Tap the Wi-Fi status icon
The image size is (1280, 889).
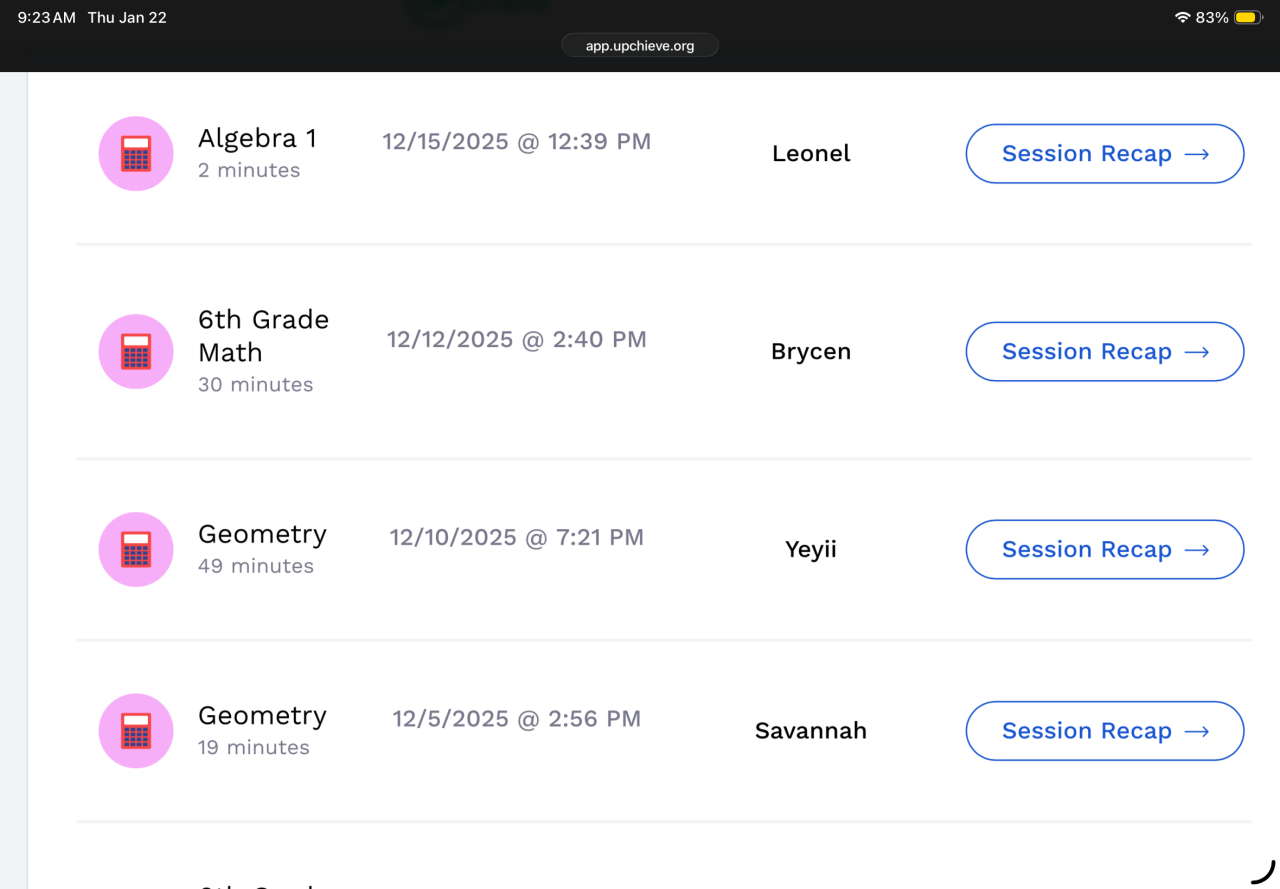(1182, 18)
